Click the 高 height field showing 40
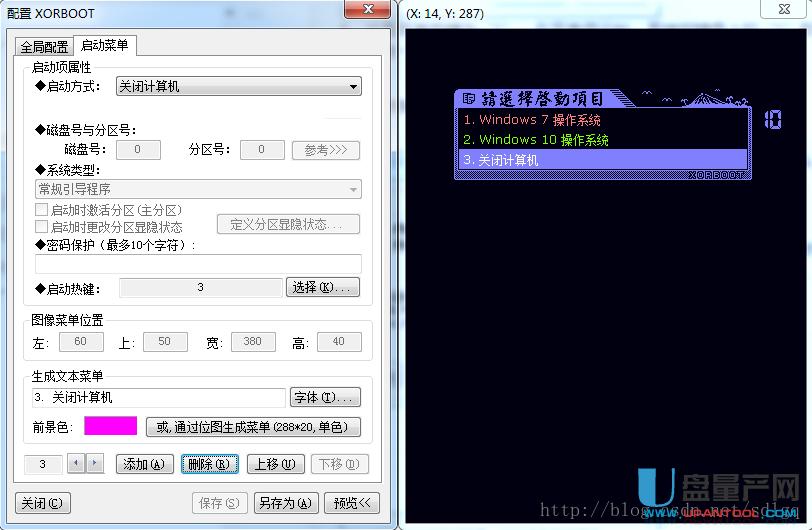Viewport: 812px width, 530px height. (x=339, y=342)
